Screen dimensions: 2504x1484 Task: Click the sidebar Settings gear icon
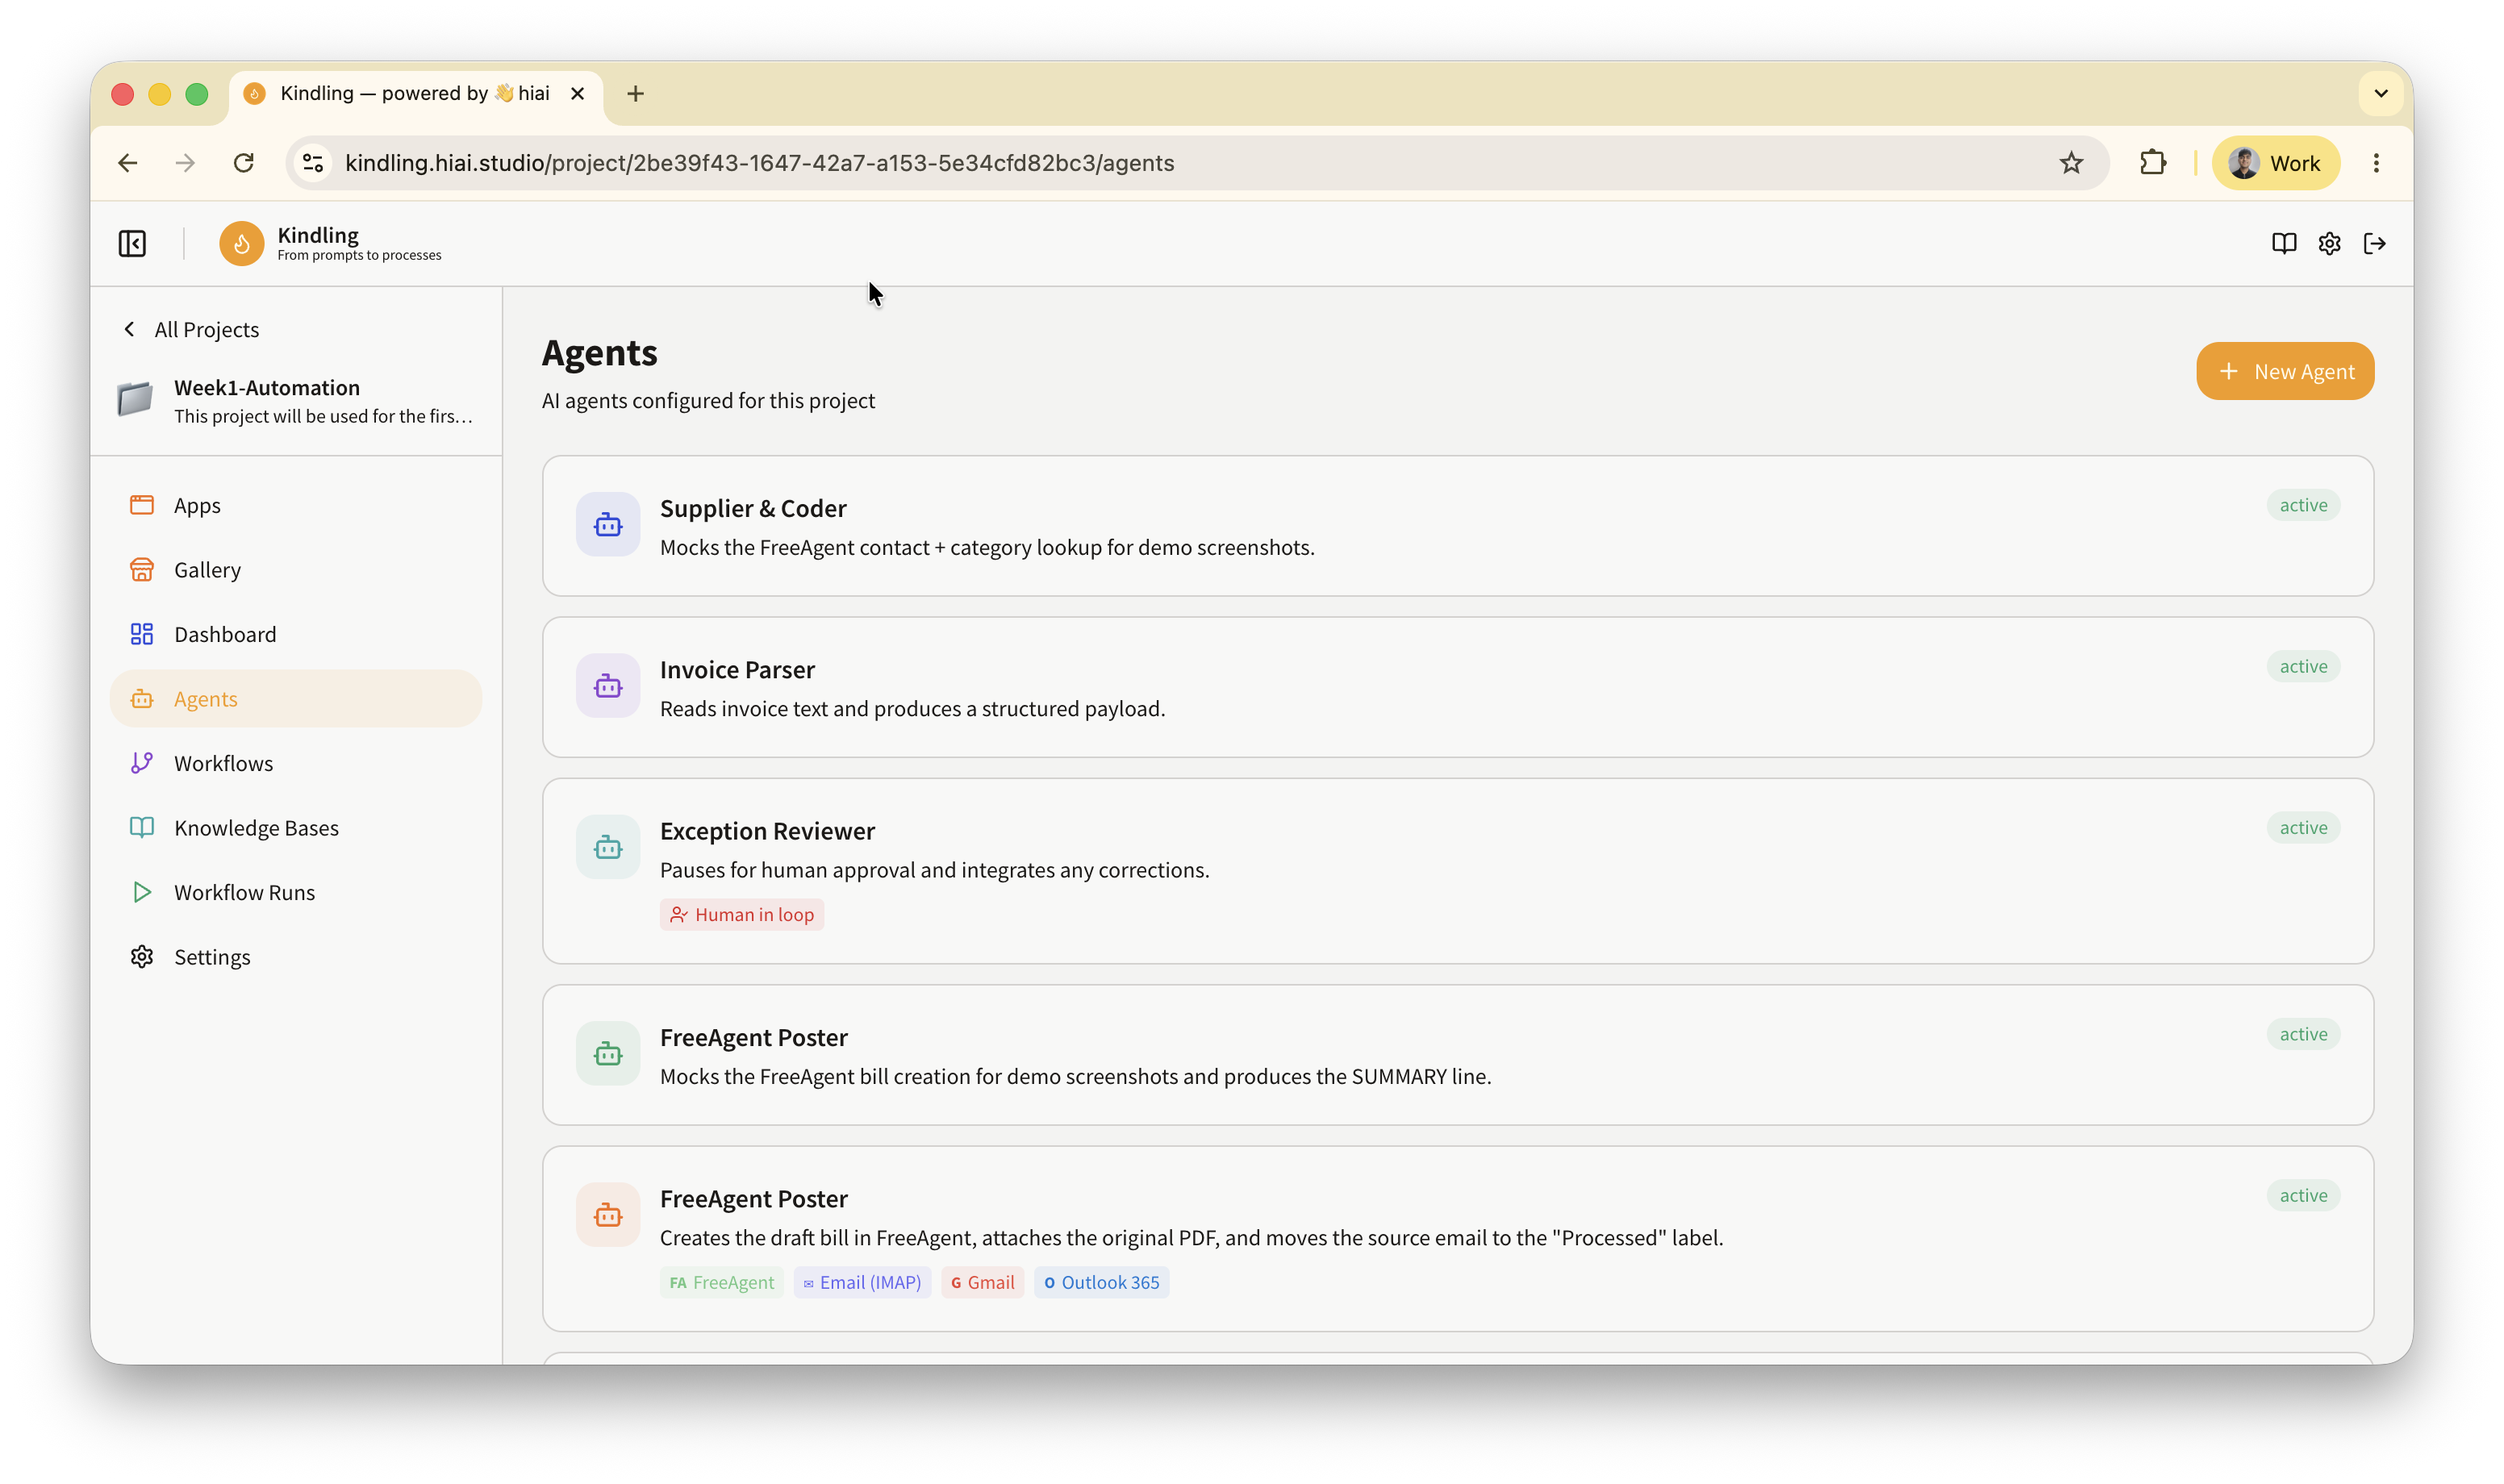[142, 956]
